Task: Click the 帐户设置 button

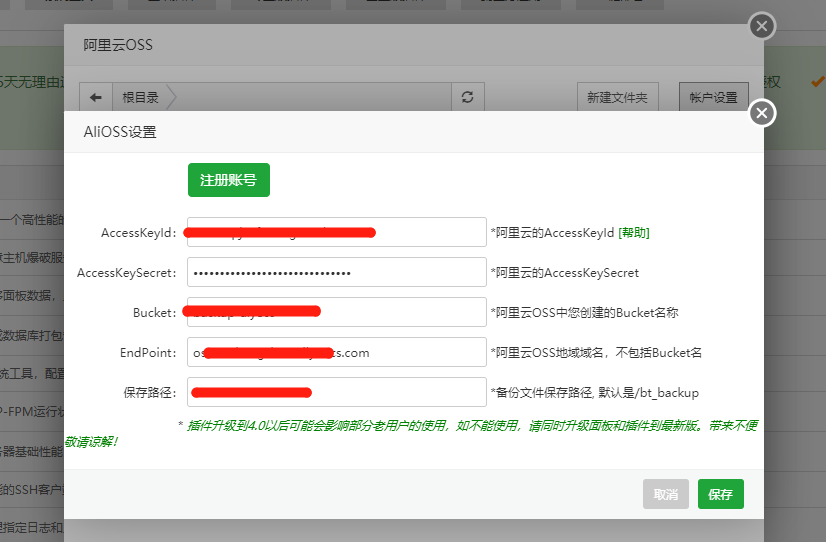Action: click(714, 97)
